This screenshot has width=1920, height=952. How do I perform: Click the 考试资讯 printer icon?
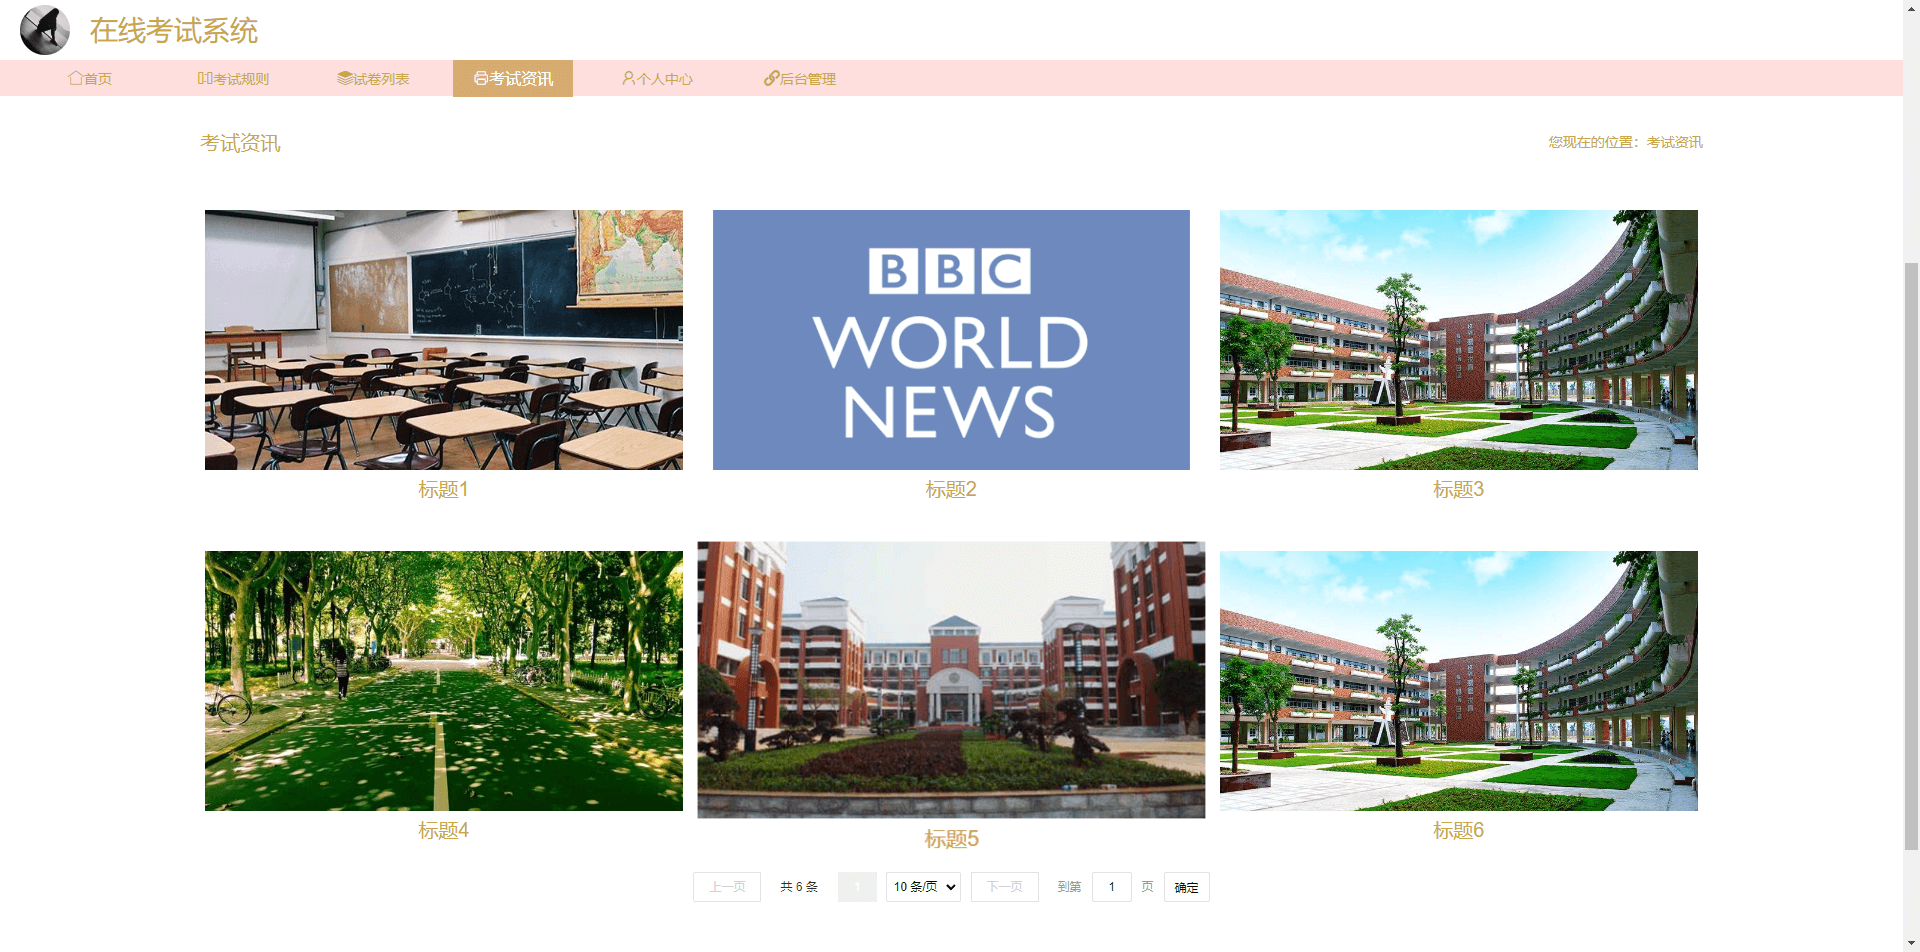(x=481, y=78)
